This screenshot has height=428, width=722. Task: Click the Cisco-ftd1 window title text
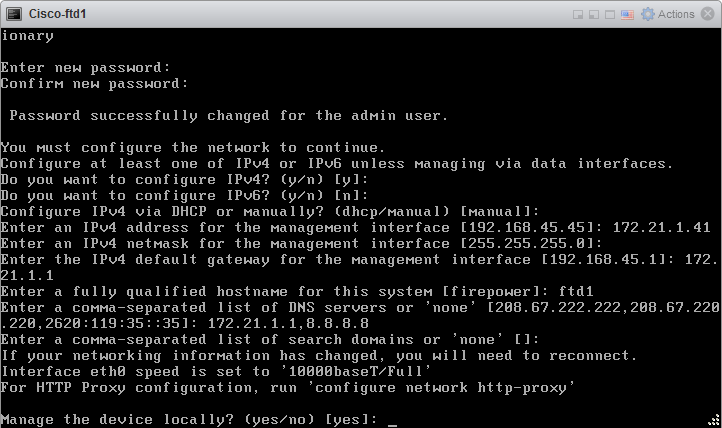click(58, 14)
